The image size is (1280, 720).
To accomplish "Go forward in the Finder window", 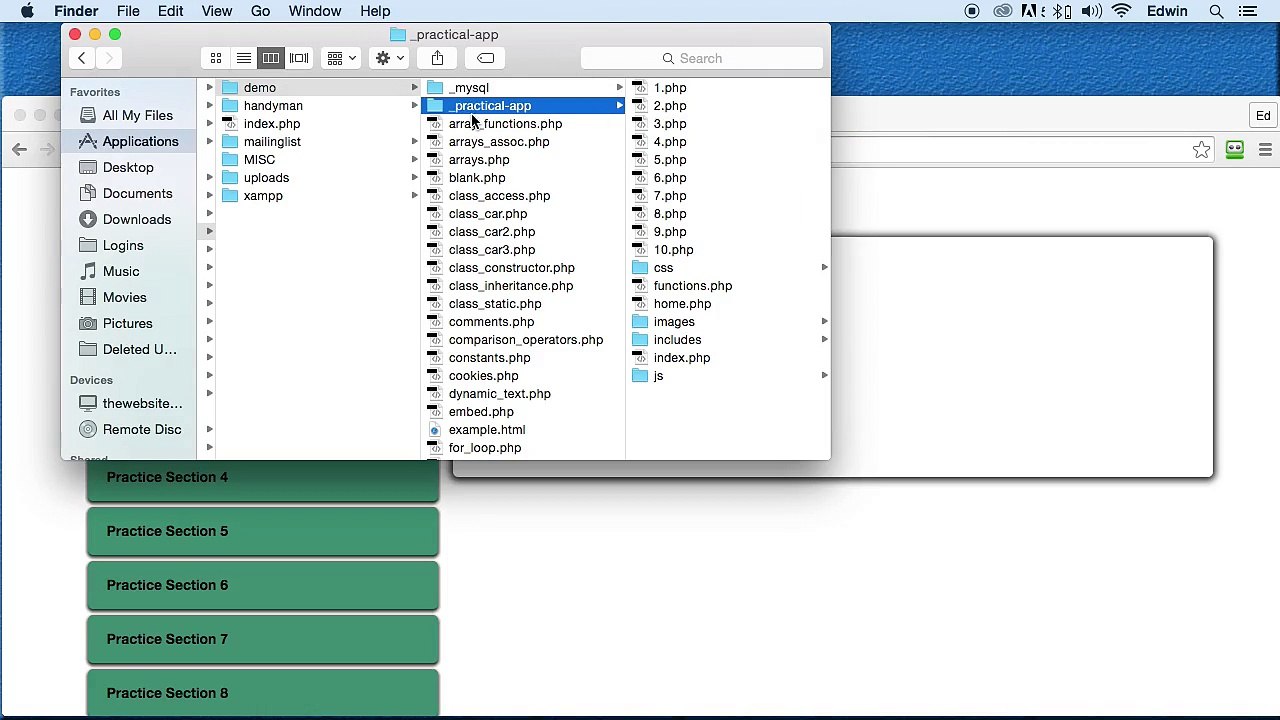I will pyautogui.click(x=109, y=58).
